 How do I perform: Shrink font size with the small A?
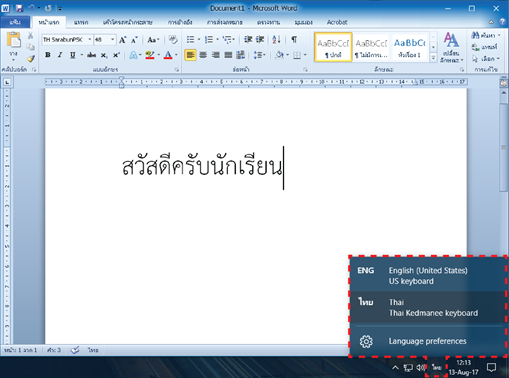click(x=134, y=40)
